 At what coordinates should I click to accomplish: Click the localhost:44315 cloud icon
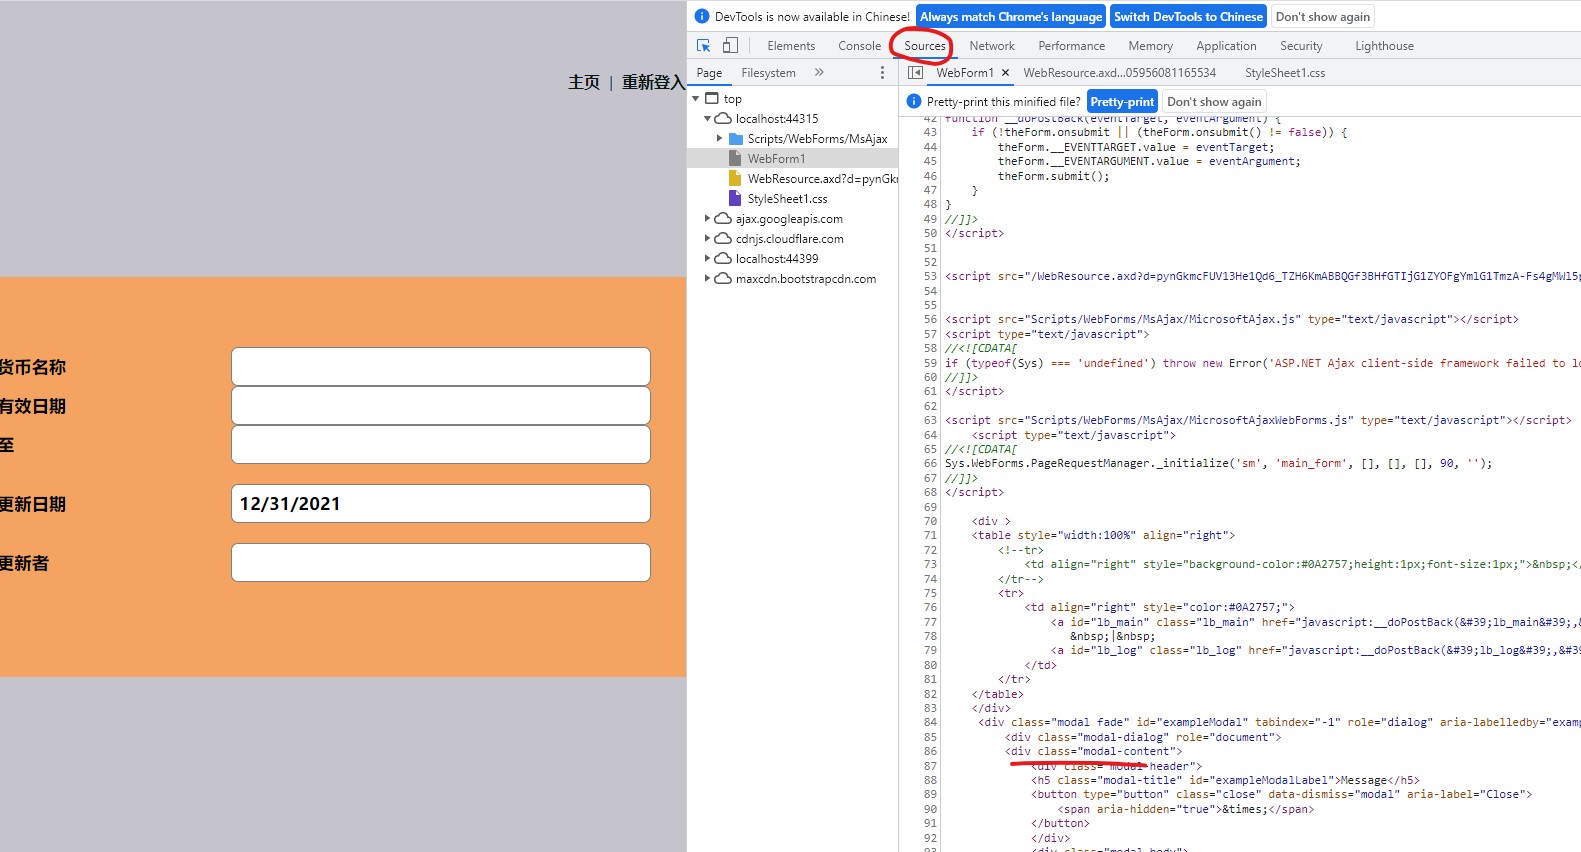coord(723,119)
